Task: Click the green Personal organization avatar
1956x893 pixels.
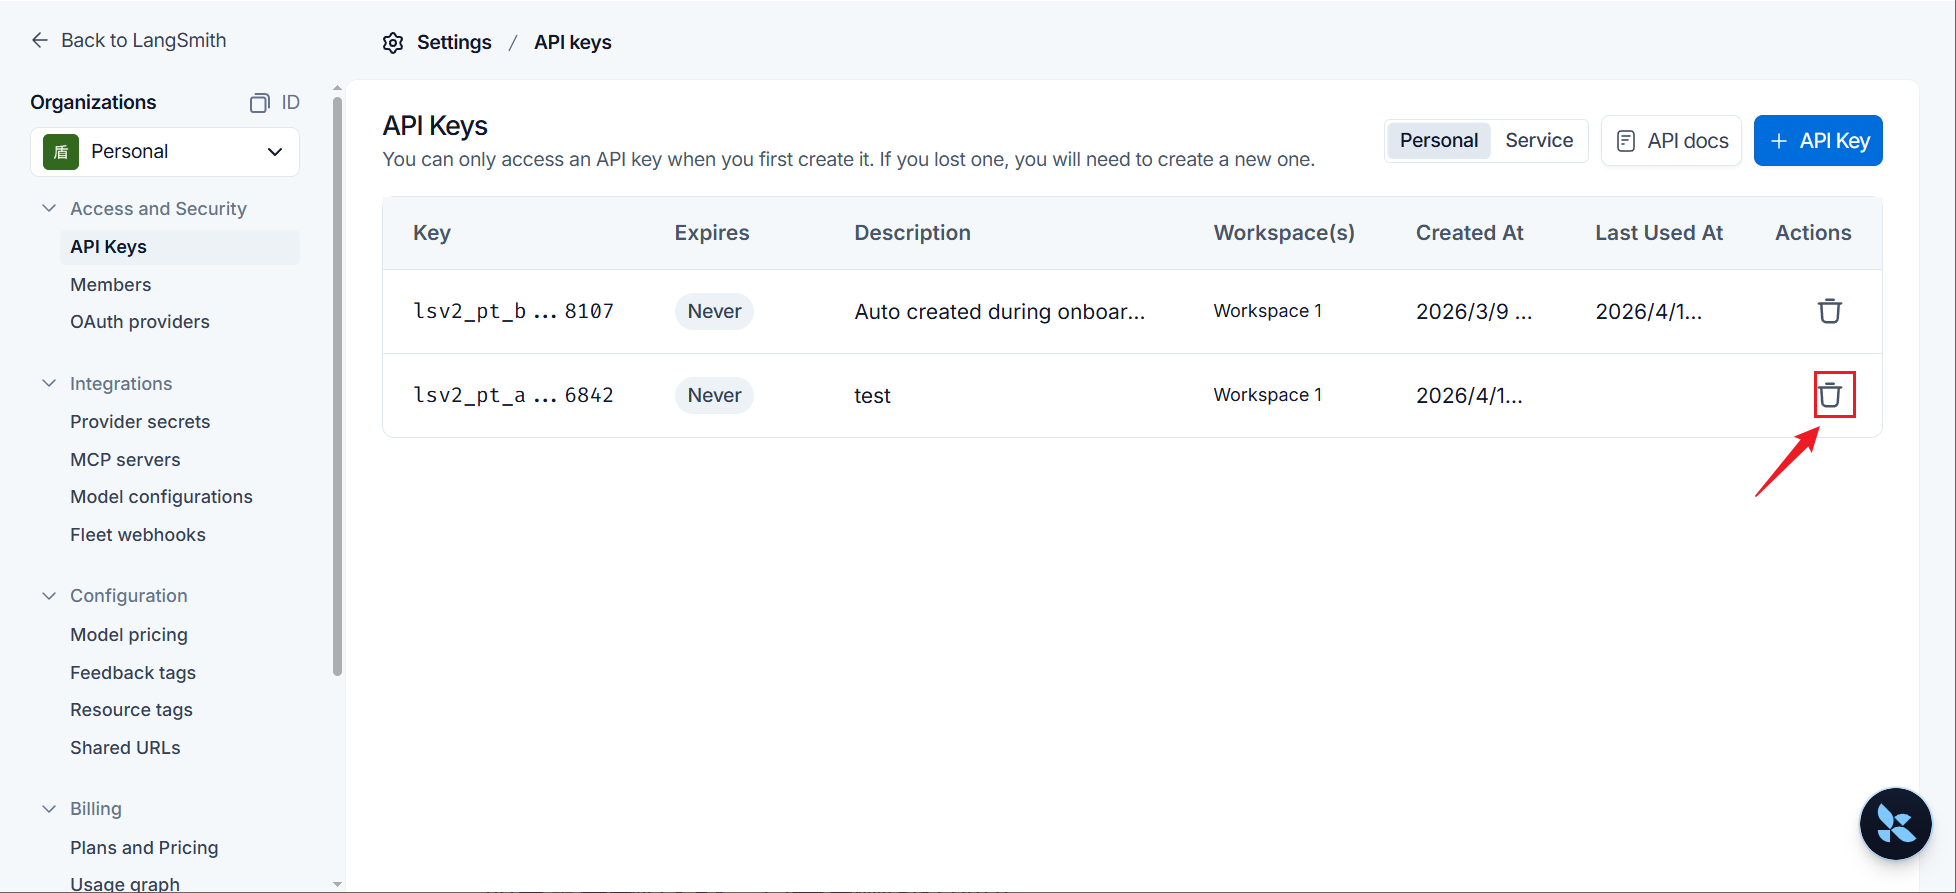Action: [61, 152]
